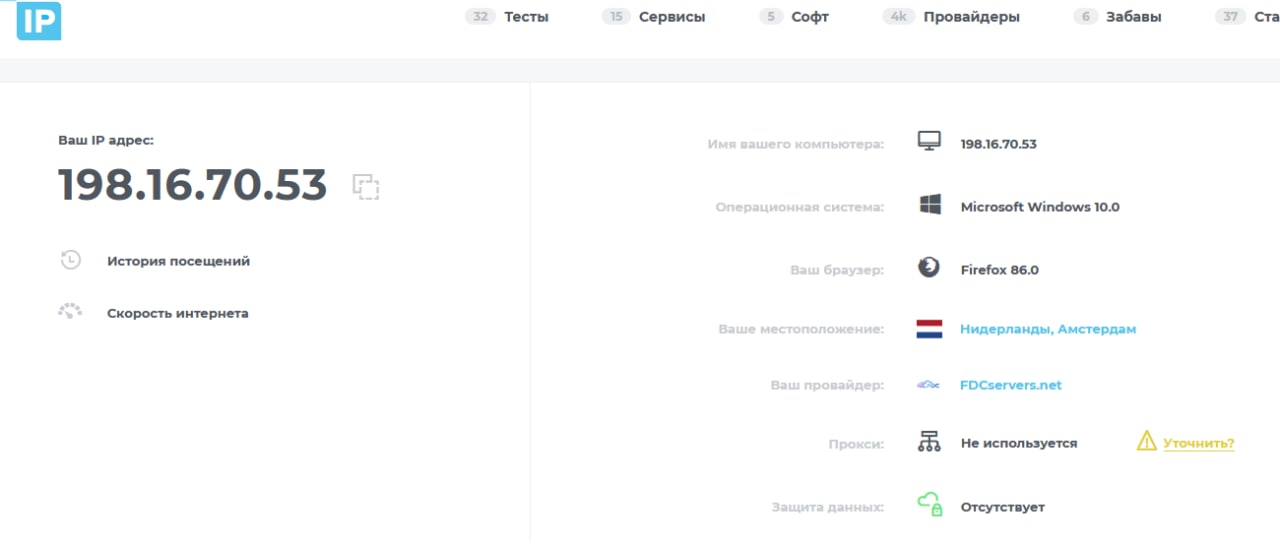
Task: Click the computer monitor icon
Action: [929, 142]
